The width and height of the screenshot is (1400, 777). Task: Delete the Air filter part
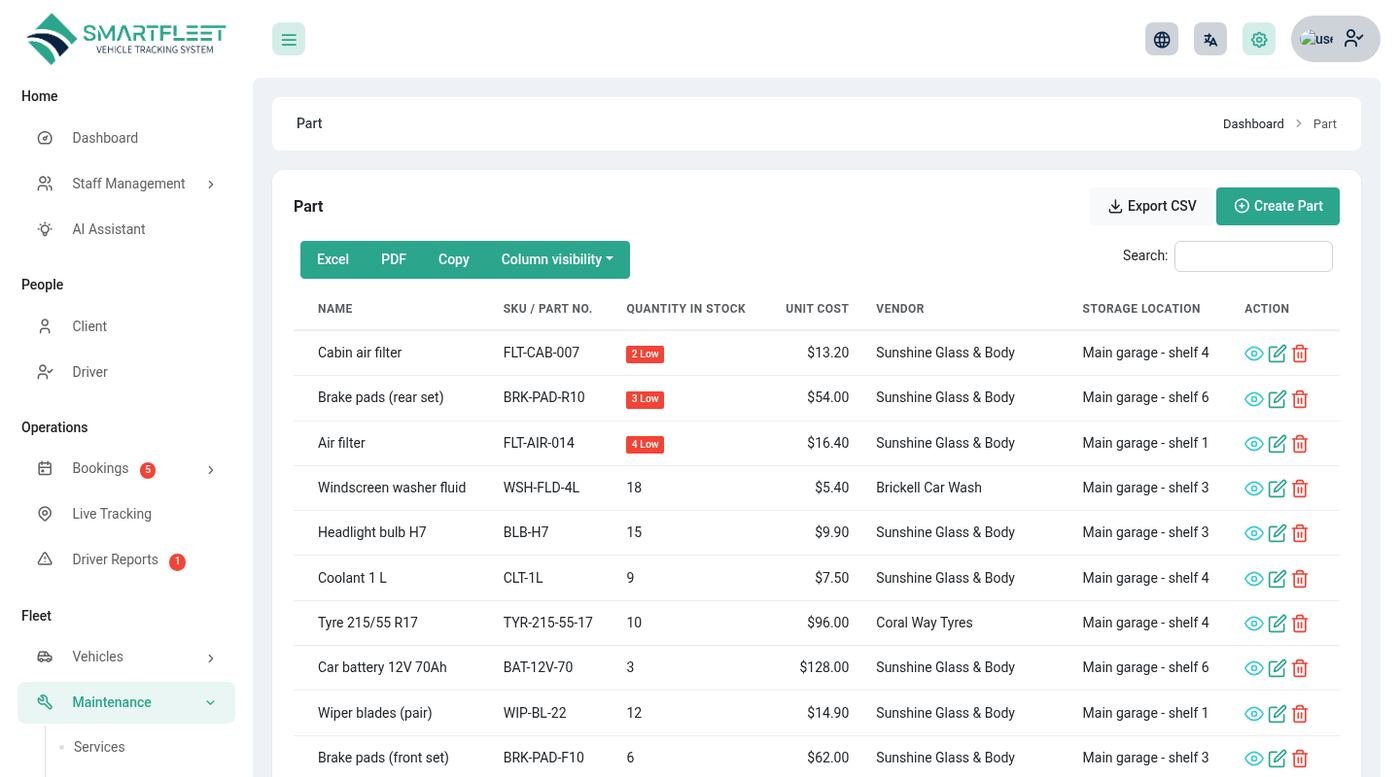(1300, 444)
